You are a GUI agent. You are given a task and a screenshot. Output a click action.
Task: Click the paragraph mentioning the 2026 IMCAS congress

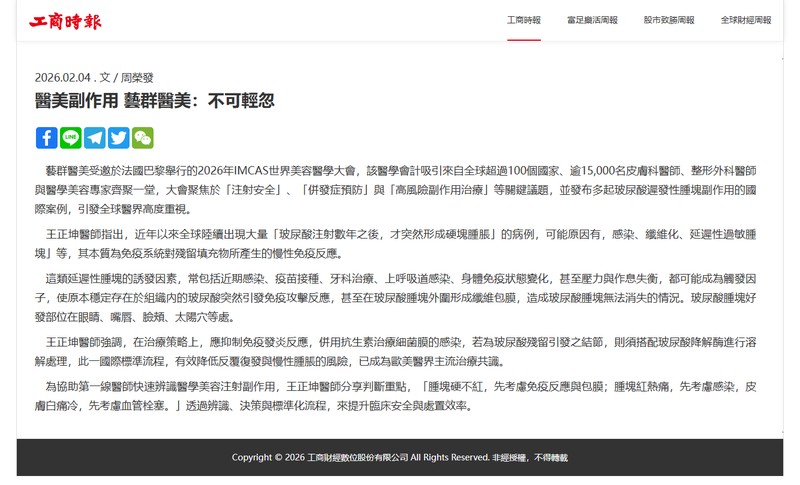tap(400, 188)
